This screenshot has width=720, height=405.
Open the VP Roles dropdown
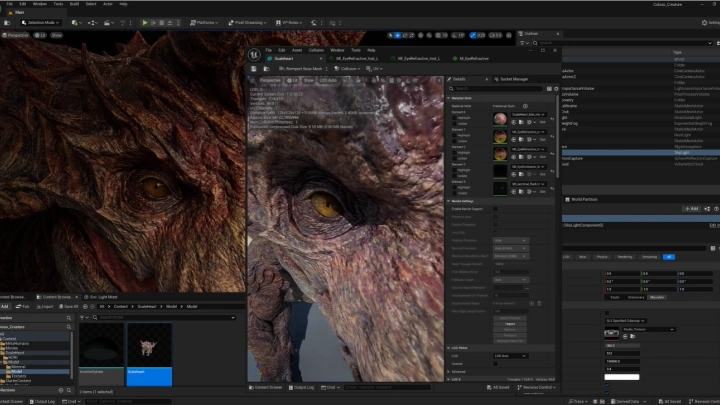pyautogui.click(x=289, y=22)
